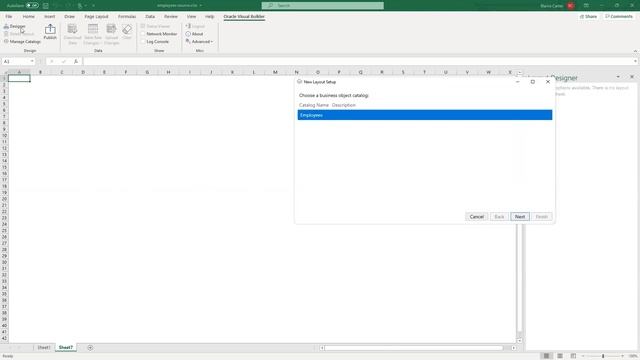The height and width of the screenshot is (360, 640).
Task: Collapse the ribbon with the chevron
Action: click(x=635, y=51)
